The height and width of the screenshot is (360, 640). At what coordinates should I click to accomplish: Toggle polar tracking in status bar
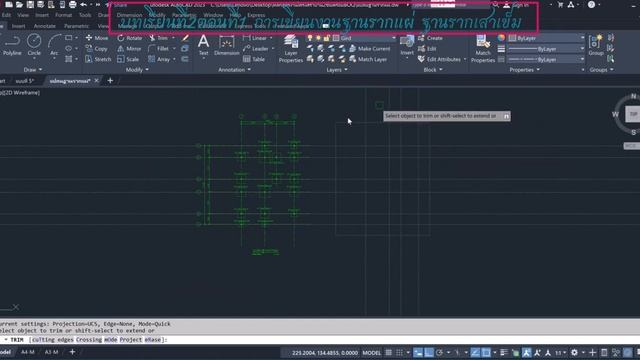tap(439, 353)
